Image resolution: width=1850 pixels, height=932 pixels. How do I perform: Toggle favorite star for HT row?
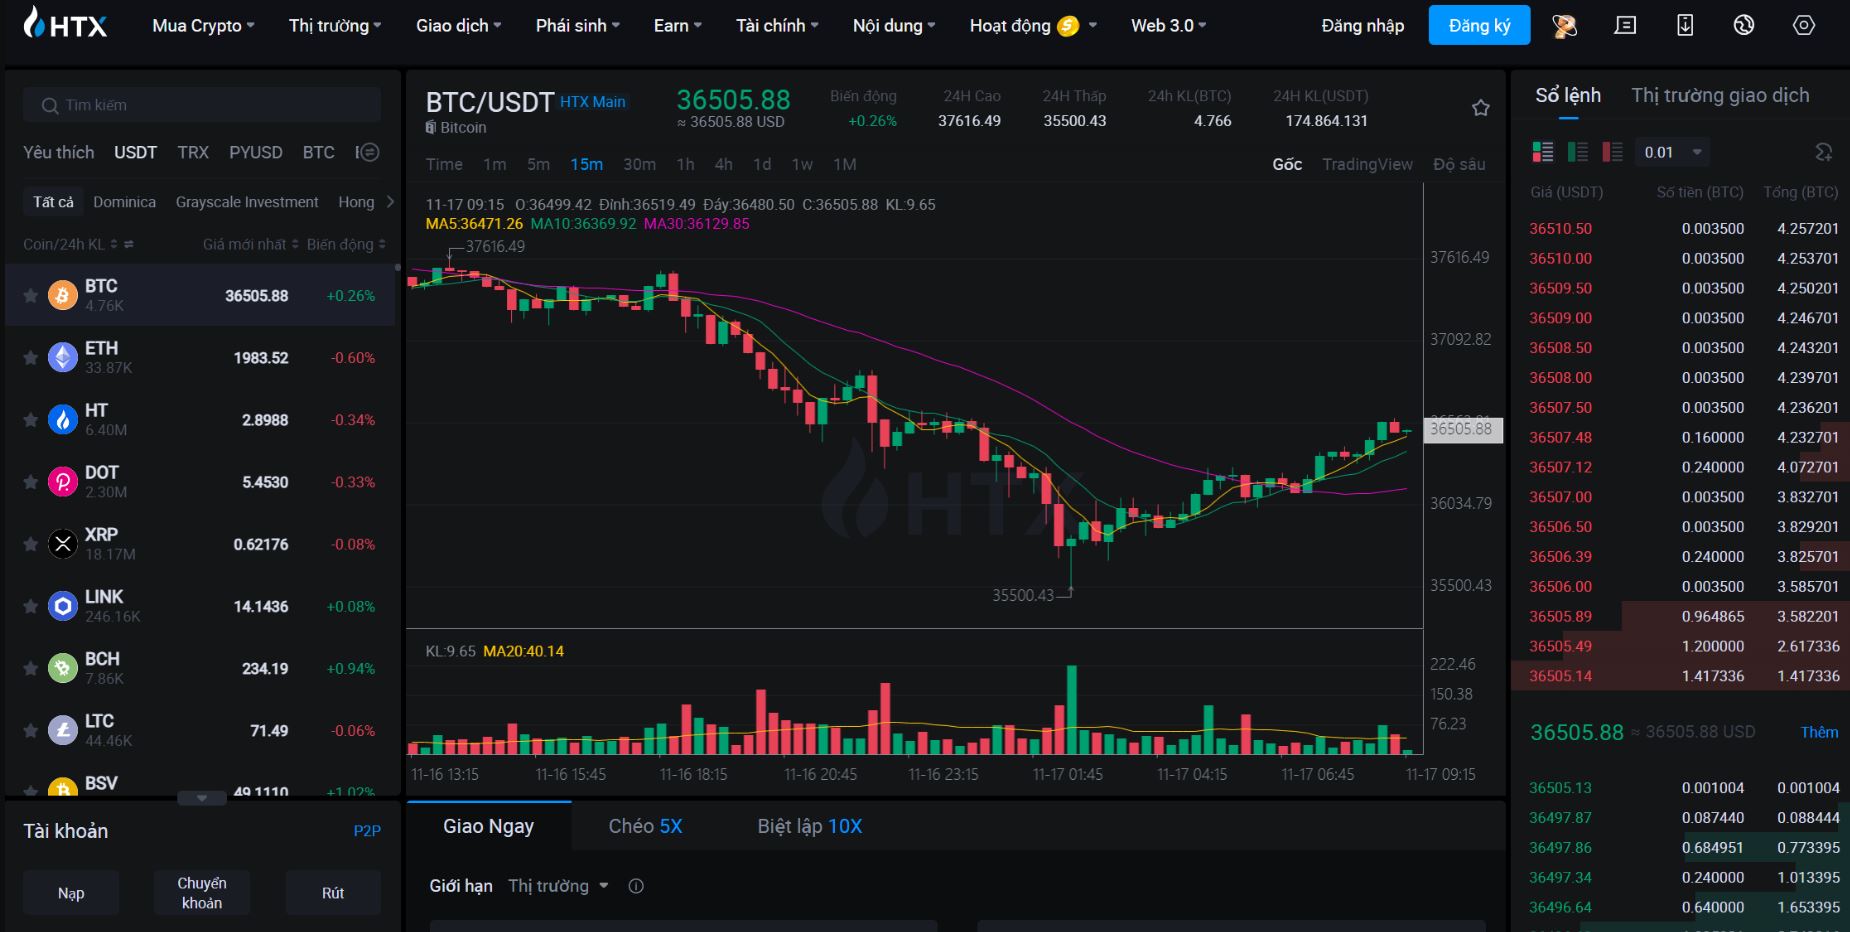tap(31, 420)
